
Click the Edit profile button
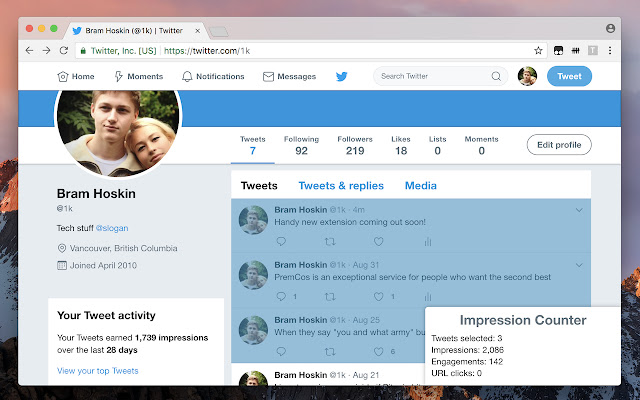click(559, 144)
